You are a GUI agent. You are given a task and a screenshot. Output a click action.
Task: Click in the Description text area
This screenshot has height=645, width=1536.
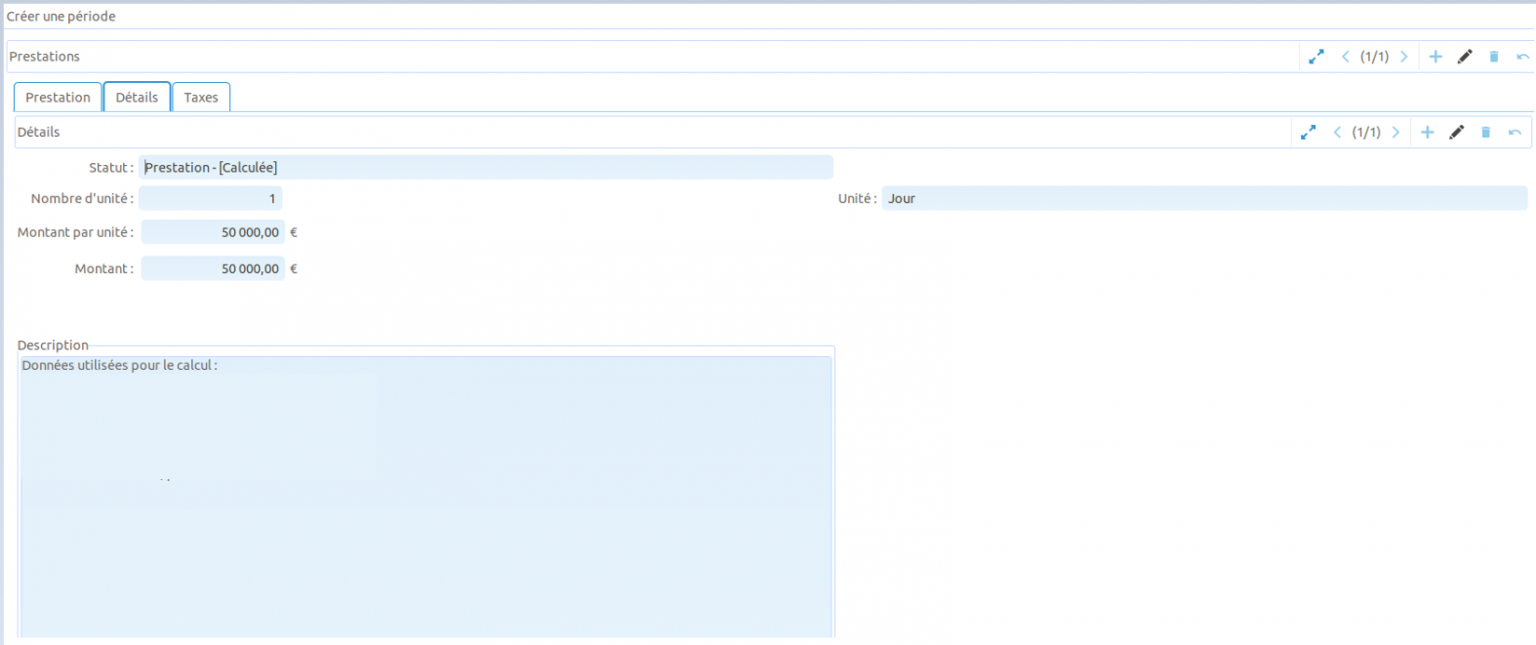426,495
